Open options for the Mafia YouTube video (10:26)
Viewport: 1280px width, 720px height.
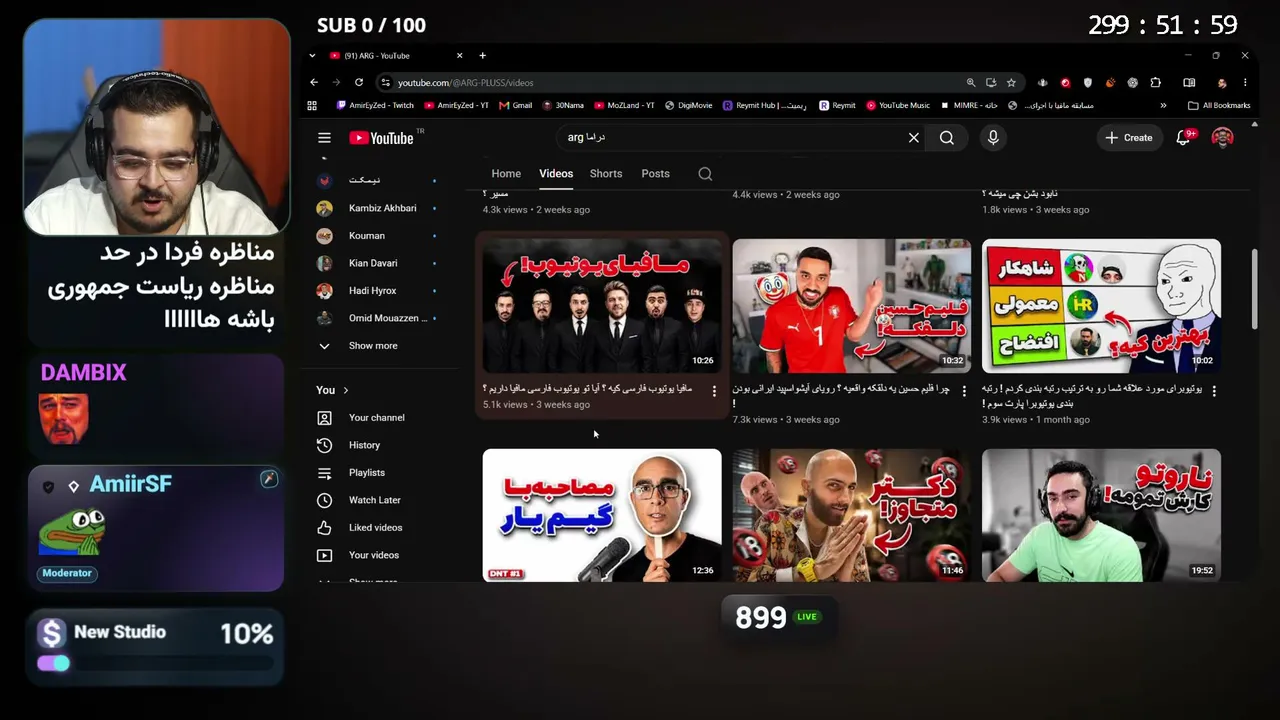point(714,391)
